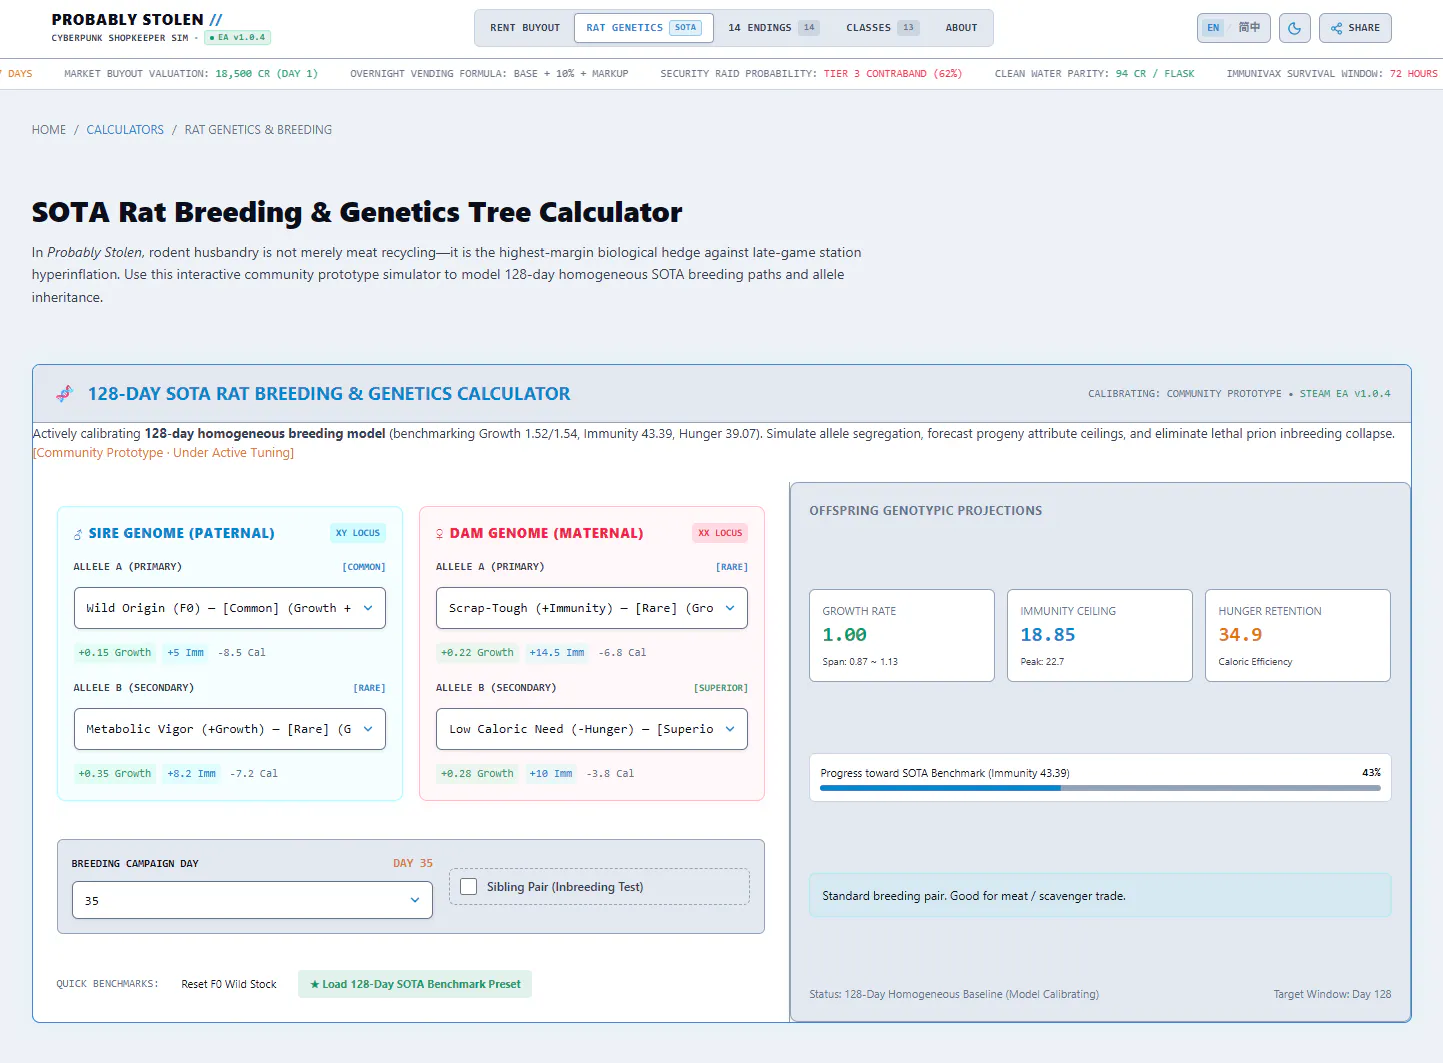The image size is (1443, 1063).
Task: Click the SOTA Benchmark progress bar
Action: (x=1100, y=788)
